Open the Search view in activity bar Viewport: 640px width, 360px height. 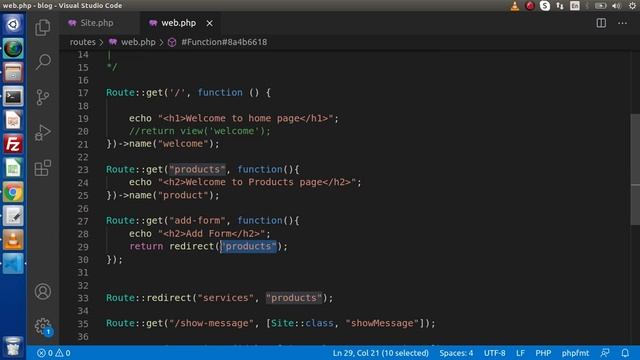point(43,62)
